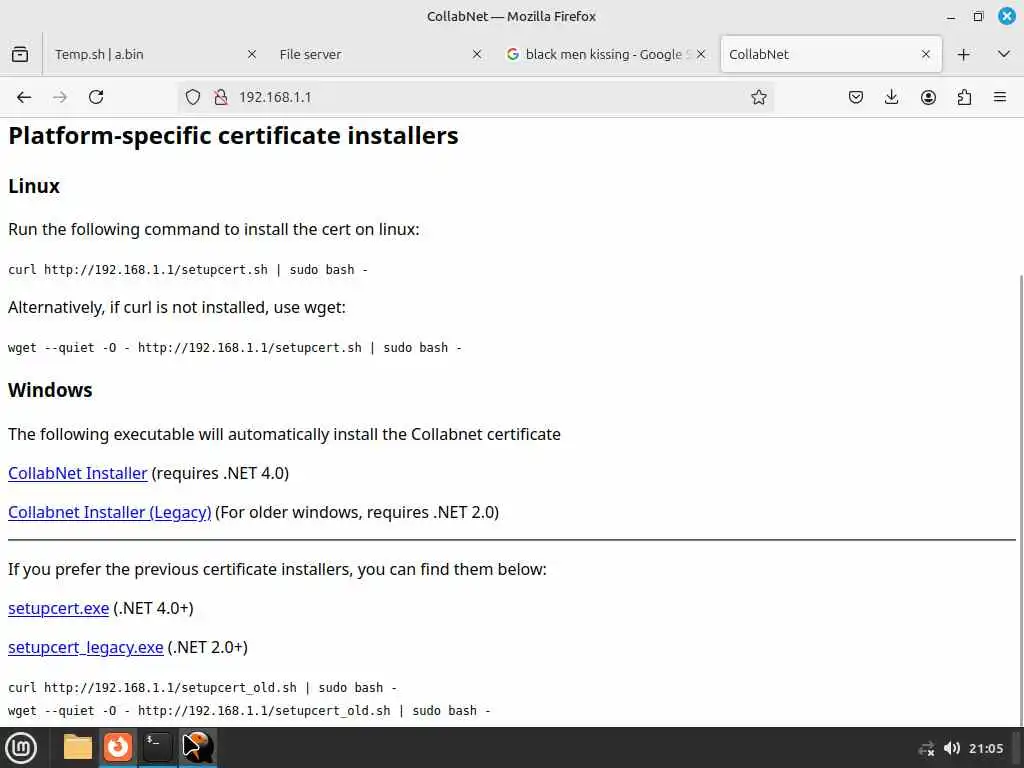Click the Platform-specific certificate installers heading
1024x768 pixels.
[x=233, y=136]
